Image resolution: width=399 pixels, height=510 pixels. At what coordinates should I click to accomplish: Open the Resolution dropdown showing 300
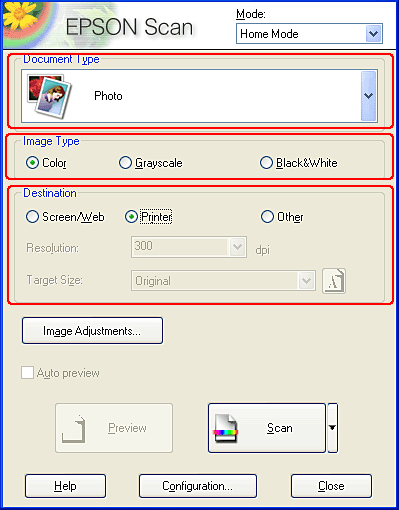pos(189,247)
